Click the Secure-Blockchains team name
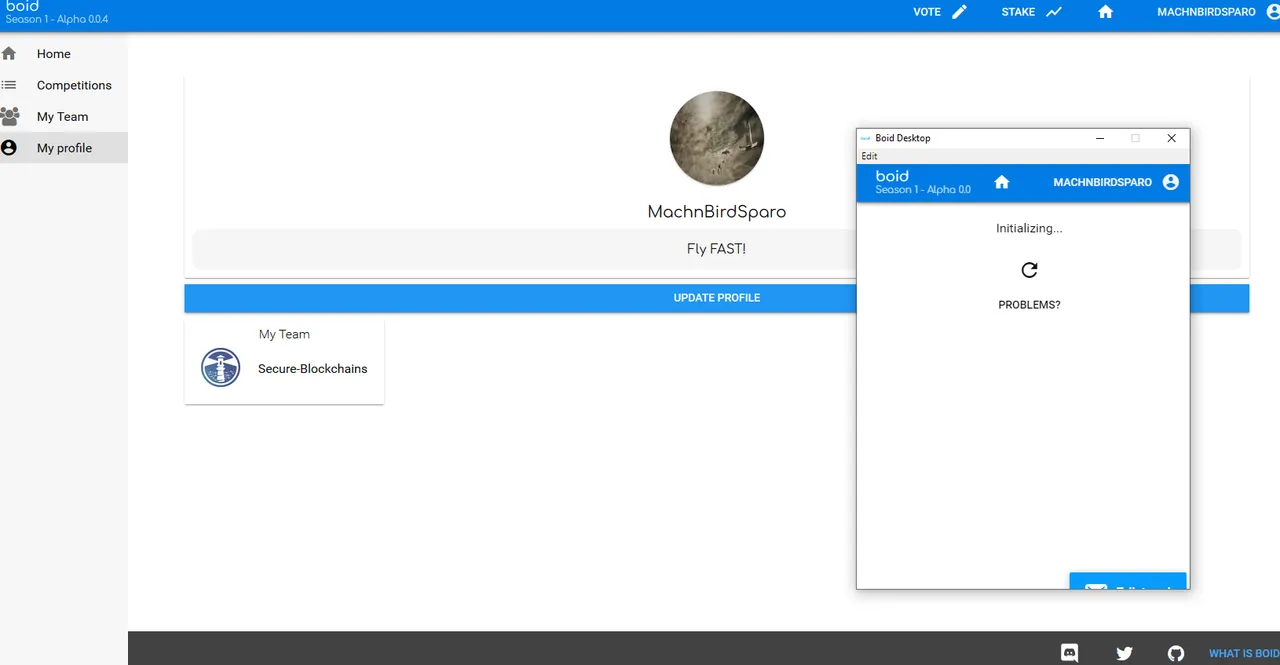This screenshot has width=1280, height=665. coord(313,369)
